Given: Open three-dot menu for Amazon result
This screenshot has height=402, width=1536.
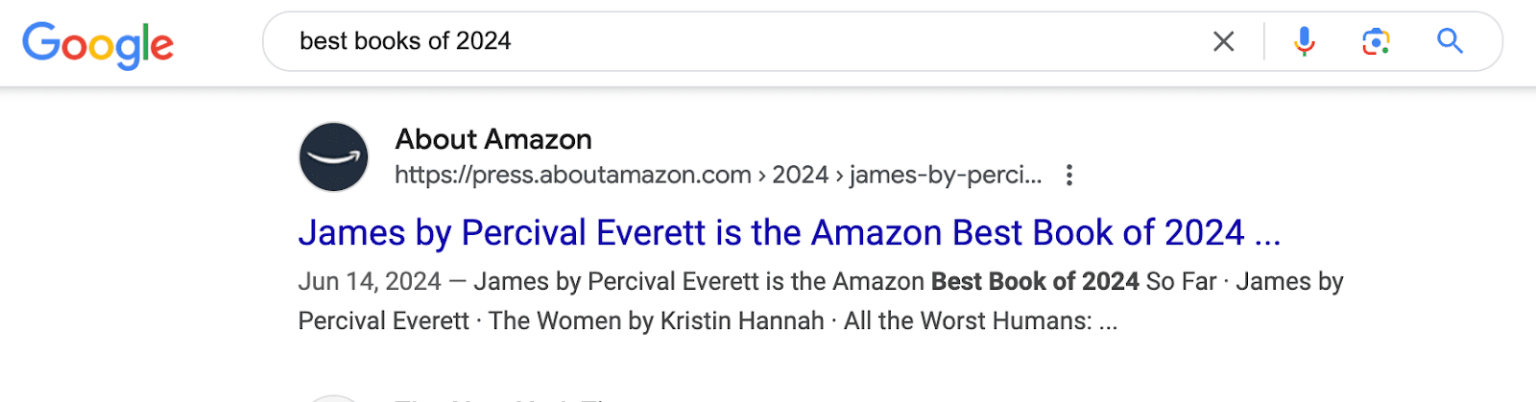Looking at the screenshot, I should click(x=1069, y=176).
